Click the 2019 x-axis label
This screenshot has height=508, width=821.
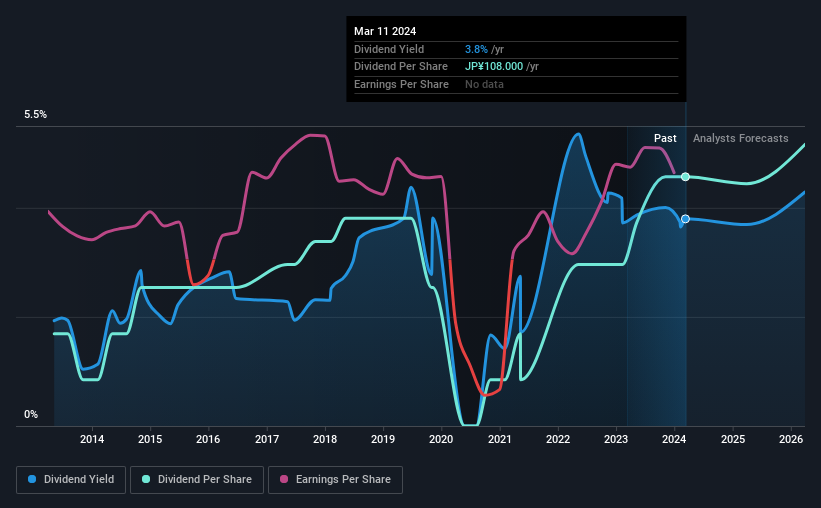pos(383,439)
